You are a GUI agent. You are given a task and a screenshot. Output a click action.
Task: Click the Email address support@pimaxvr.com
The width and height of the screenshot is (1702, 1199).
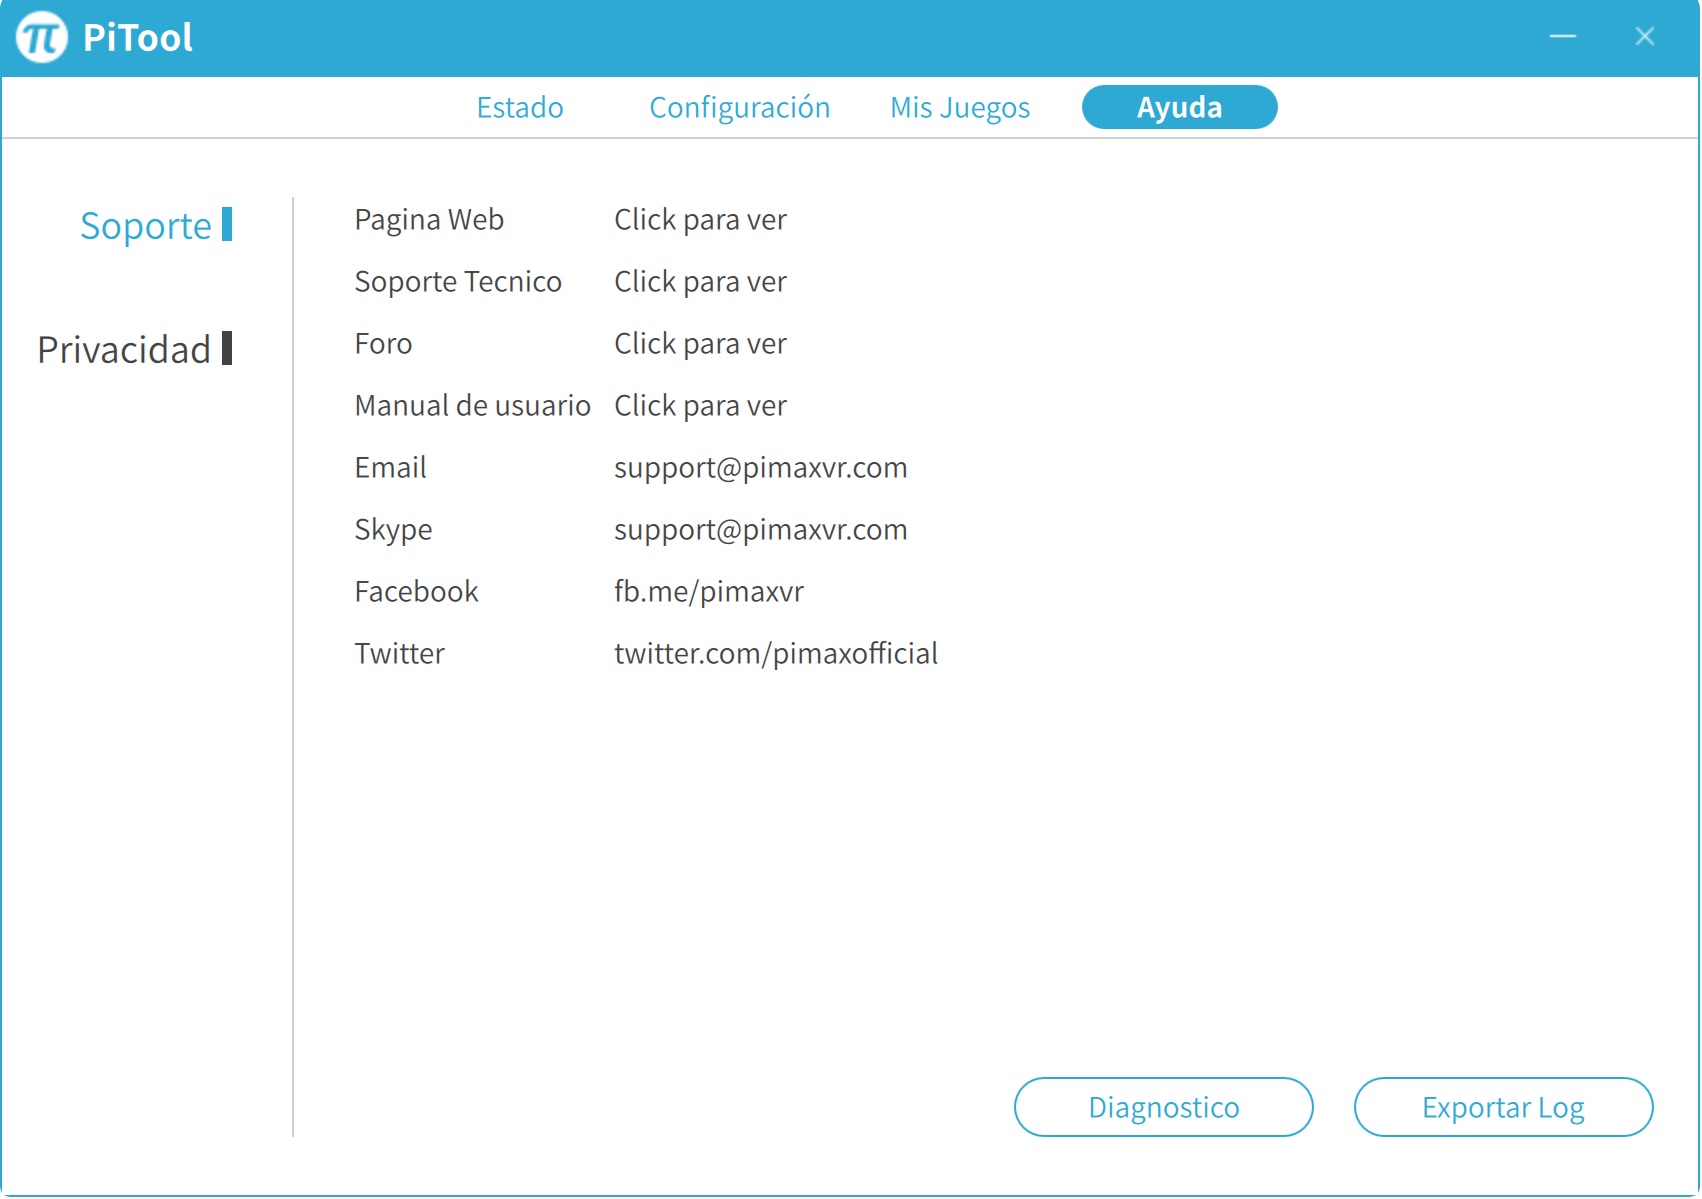pos(761,468)
